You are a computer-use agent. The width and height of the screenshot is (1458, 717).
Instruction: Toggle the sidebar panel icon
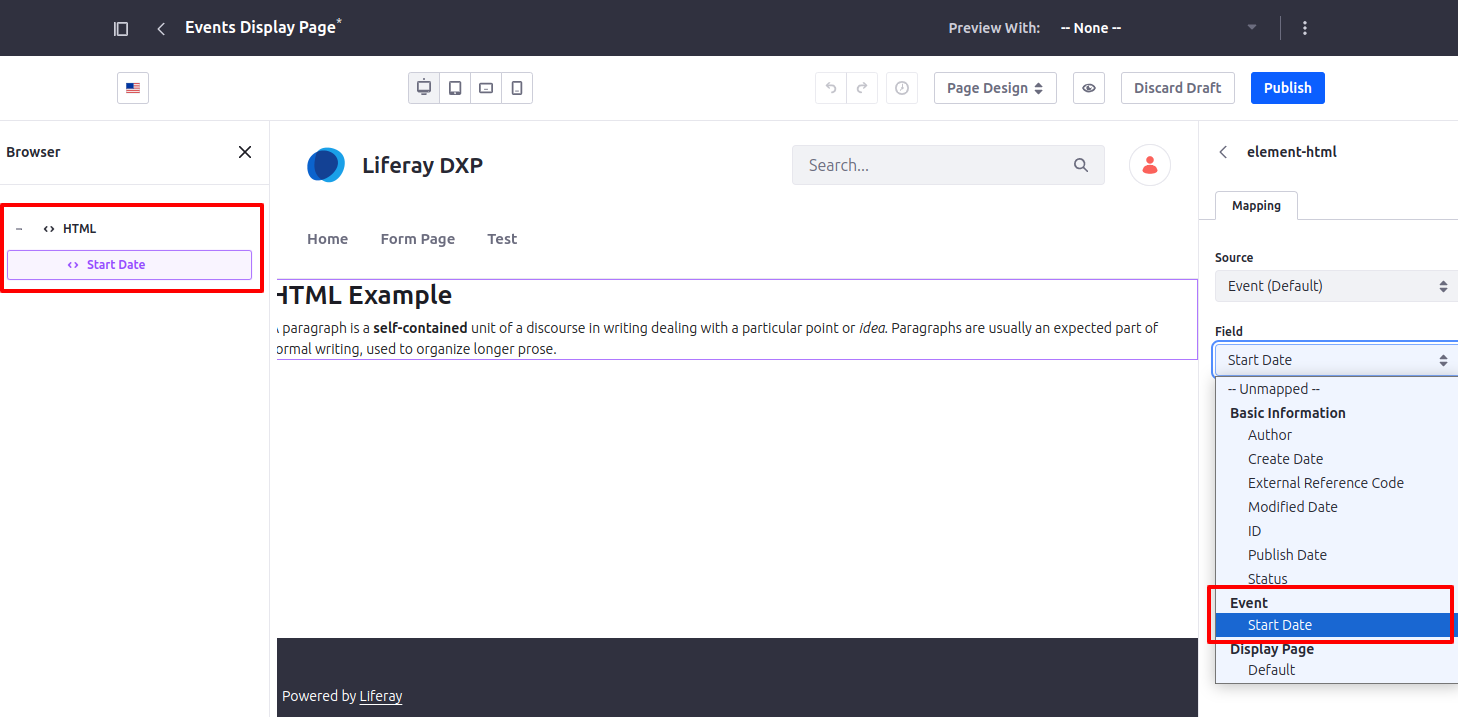click(x=121, y=29)
